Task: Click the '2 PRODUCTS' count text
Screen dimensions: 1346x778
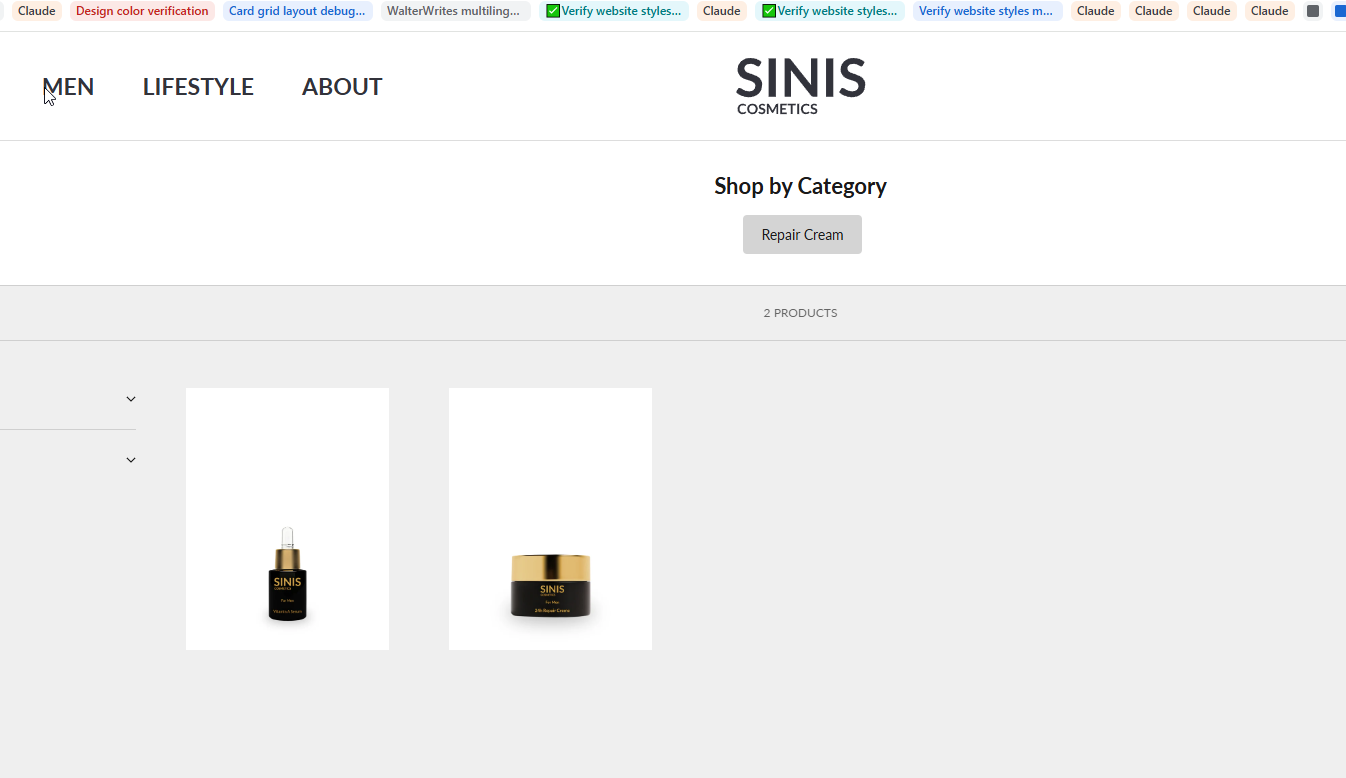Action: 800,313
